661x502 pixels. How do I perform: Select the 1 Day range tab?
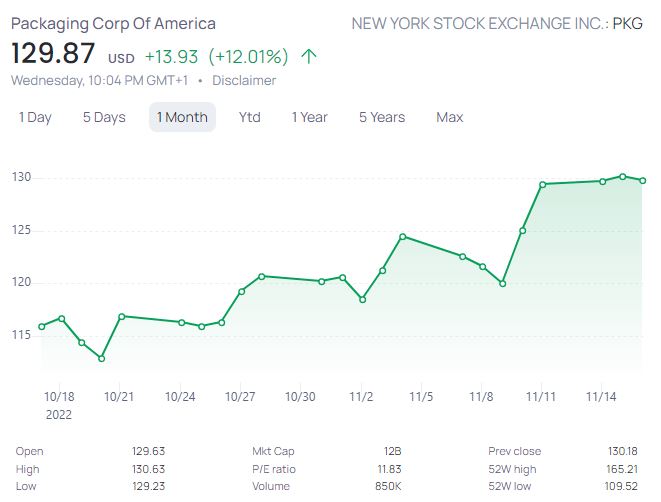coord(35,117)
